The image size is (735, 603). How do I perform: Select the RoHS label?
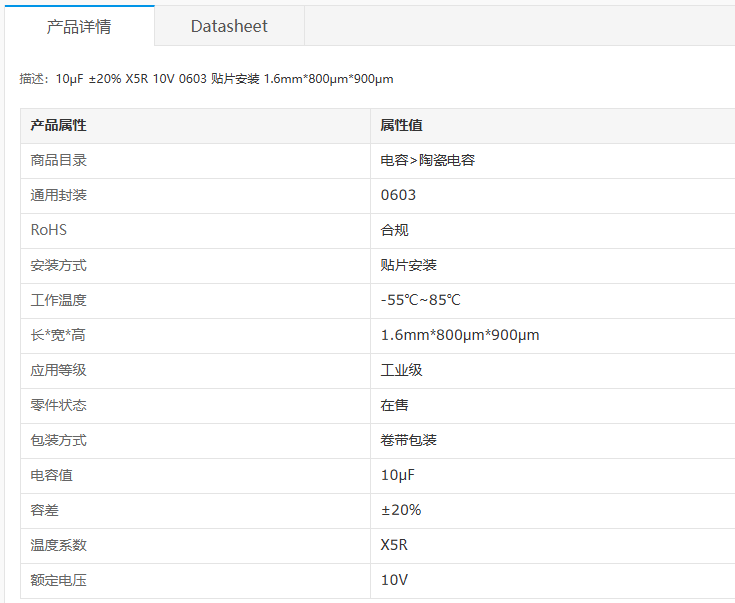[x=49, y=230]
